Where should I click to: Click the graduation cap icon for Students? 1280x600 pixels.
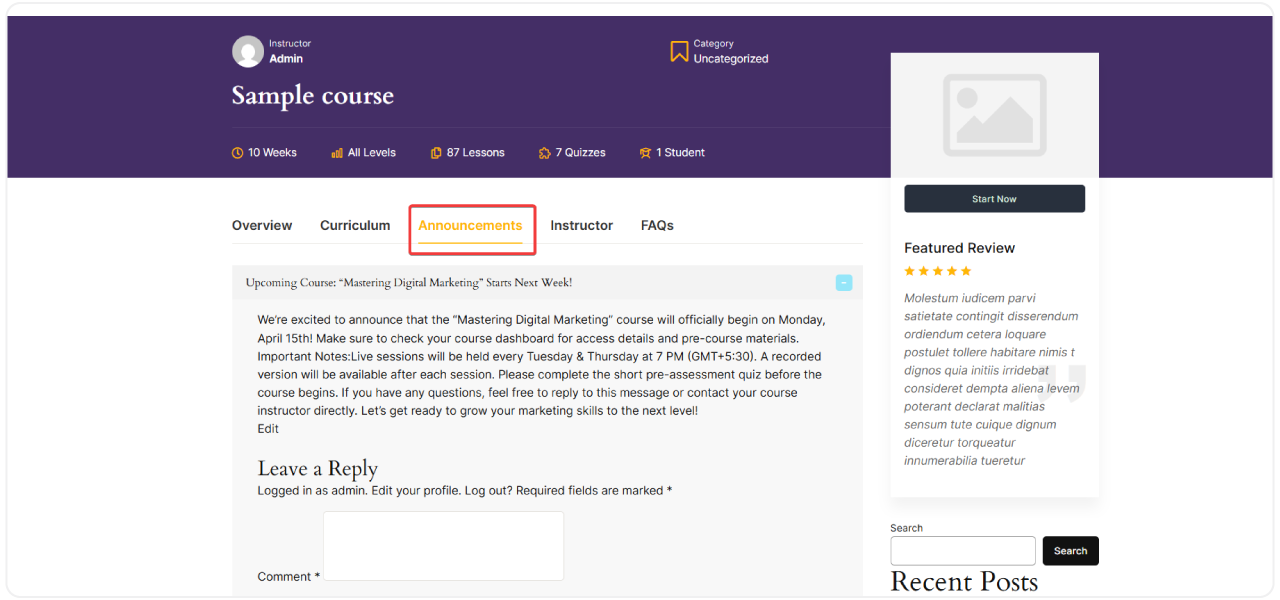coord(645,153)
